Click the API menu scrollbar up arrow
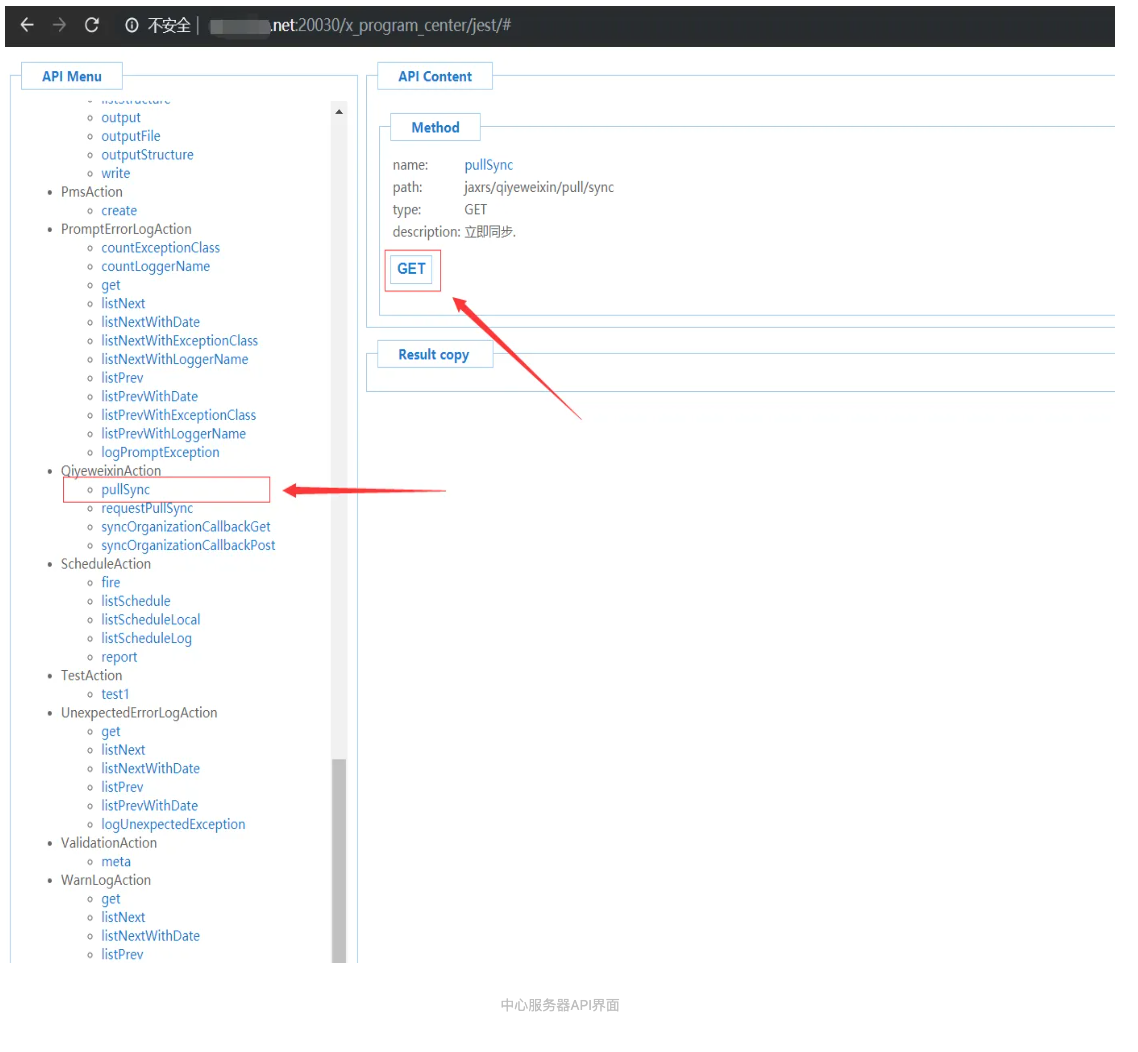Image resolution: width=1138 pixels, height=1052 pixels. pyautogui.click(x=339, y=111)
